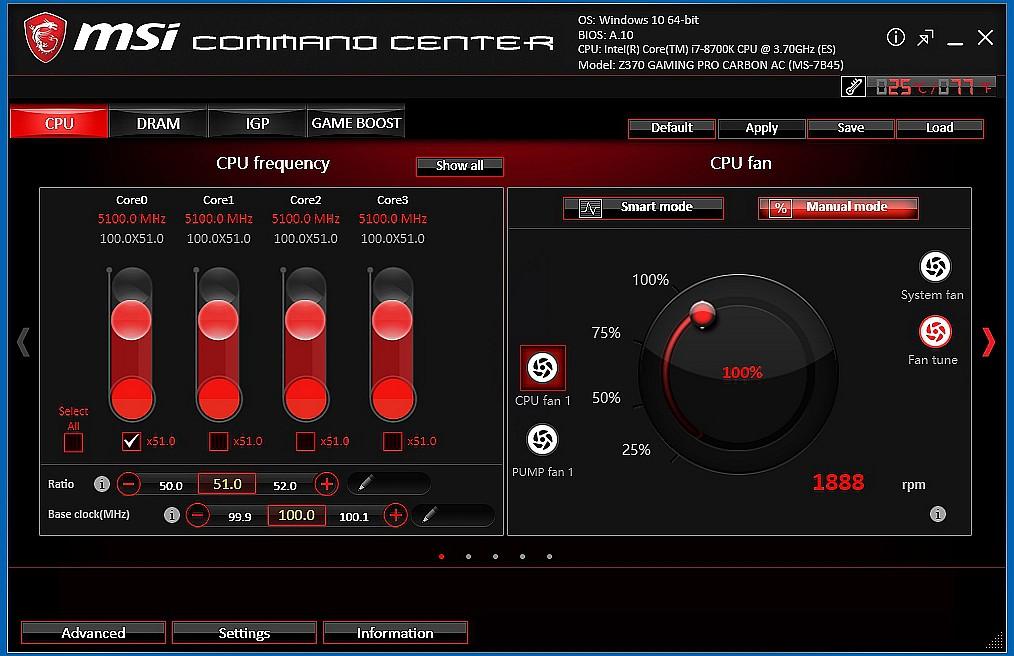The height and width of the screenshot is (656, 1014).
Task: Click the fan speed dial red knob
Action: pyautogui.click(x=702, y=314)
